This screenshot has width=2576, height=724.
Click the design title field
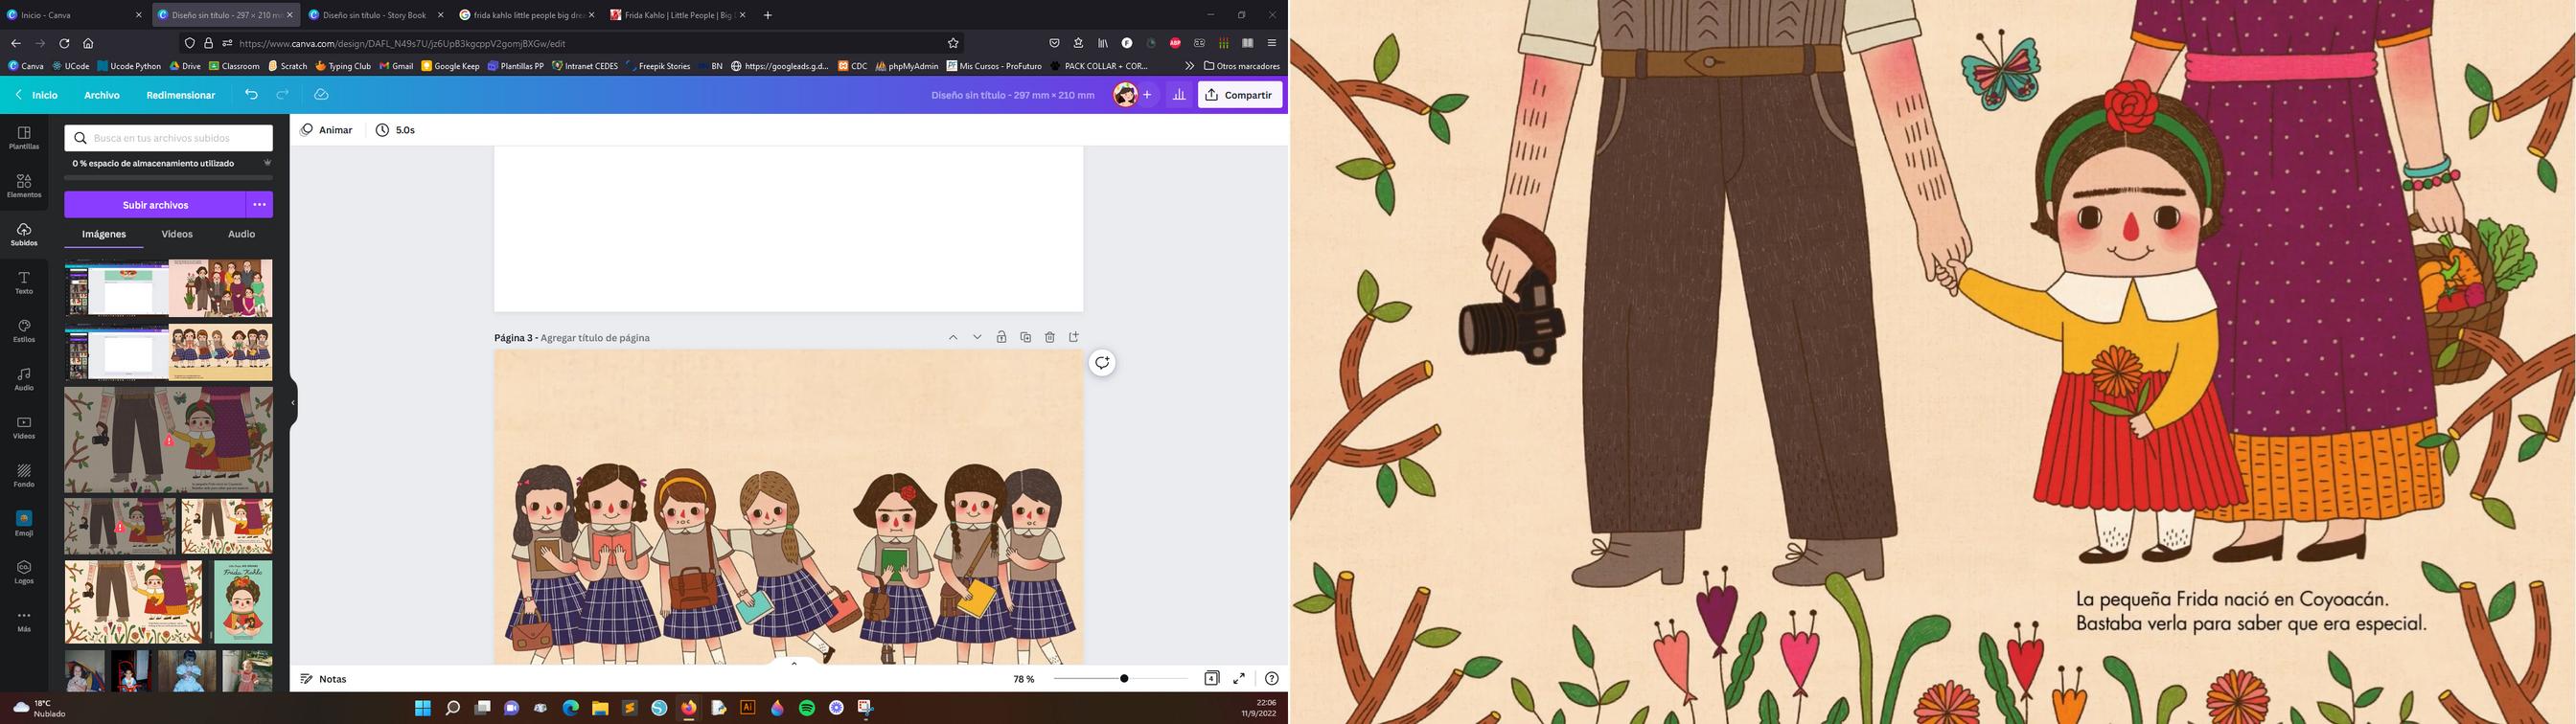coord(1012,95)
